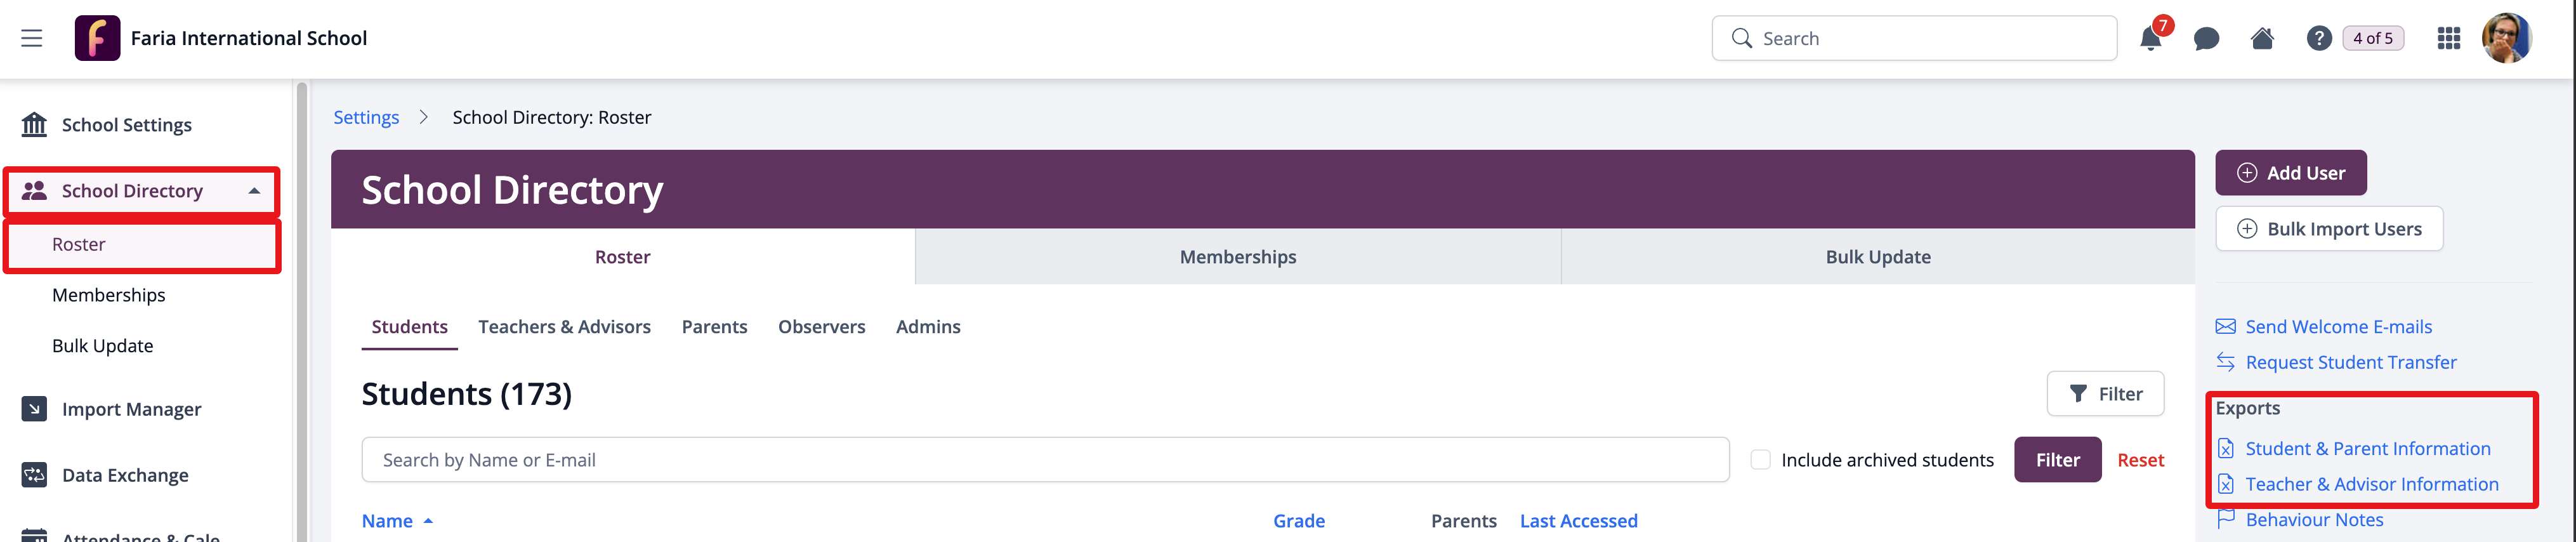Open Import Manager from the sidebar
This screenshot has width=2576, height=542.
tap(131, 409)
